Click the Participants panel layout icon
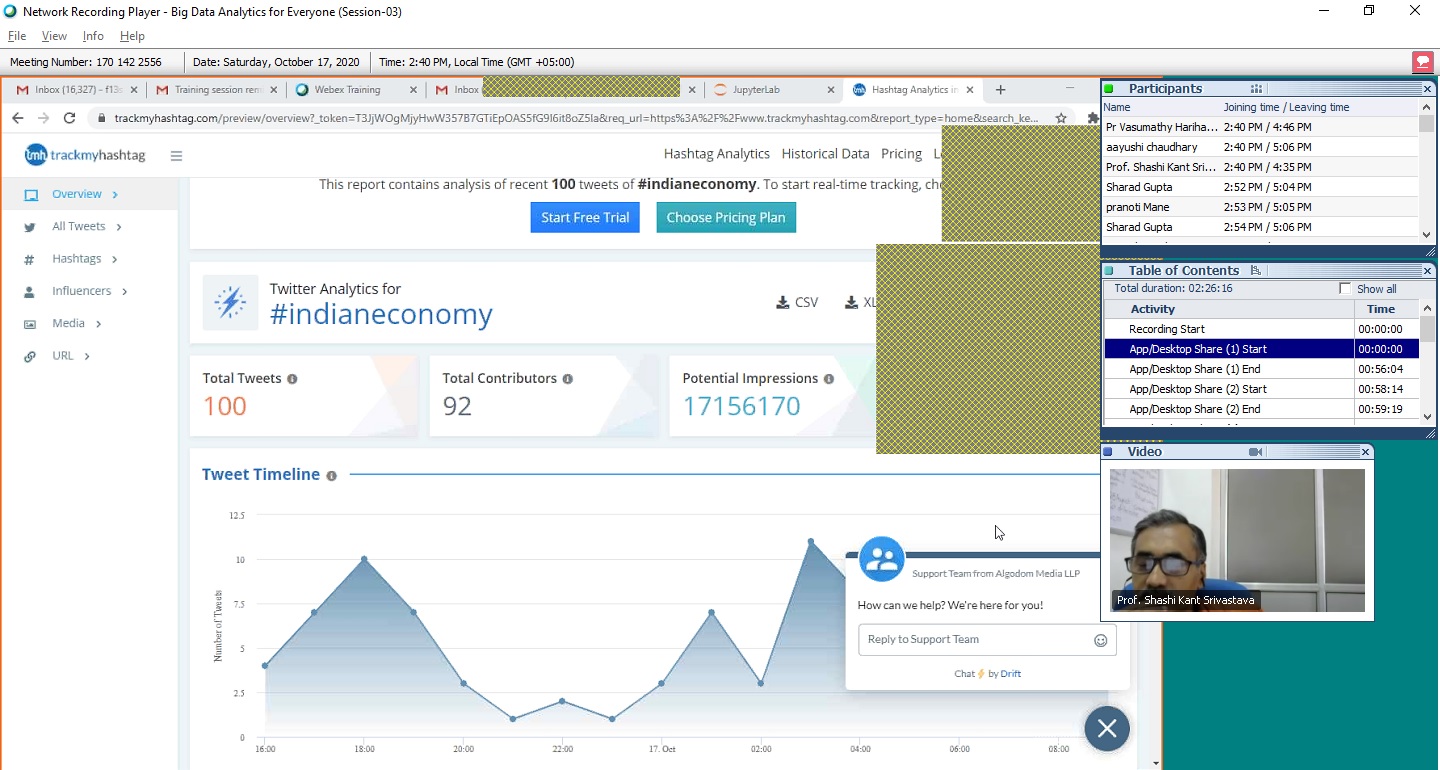 point(1256,89)
